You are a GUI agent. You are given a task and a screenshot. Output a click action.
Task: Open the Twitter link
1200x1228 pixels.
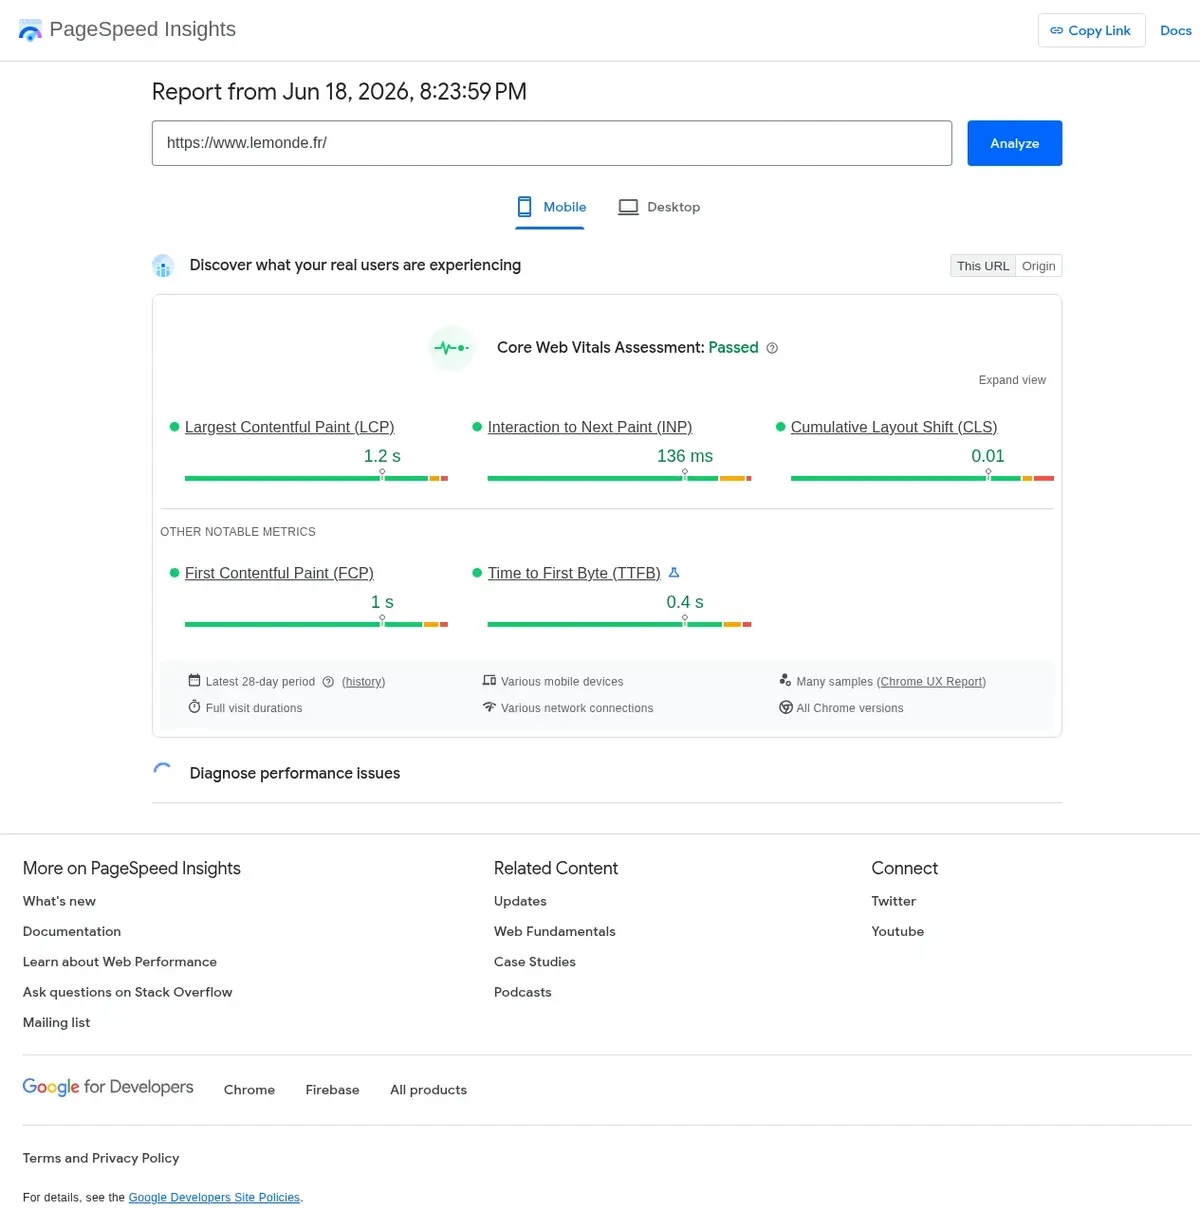[893, 901]
